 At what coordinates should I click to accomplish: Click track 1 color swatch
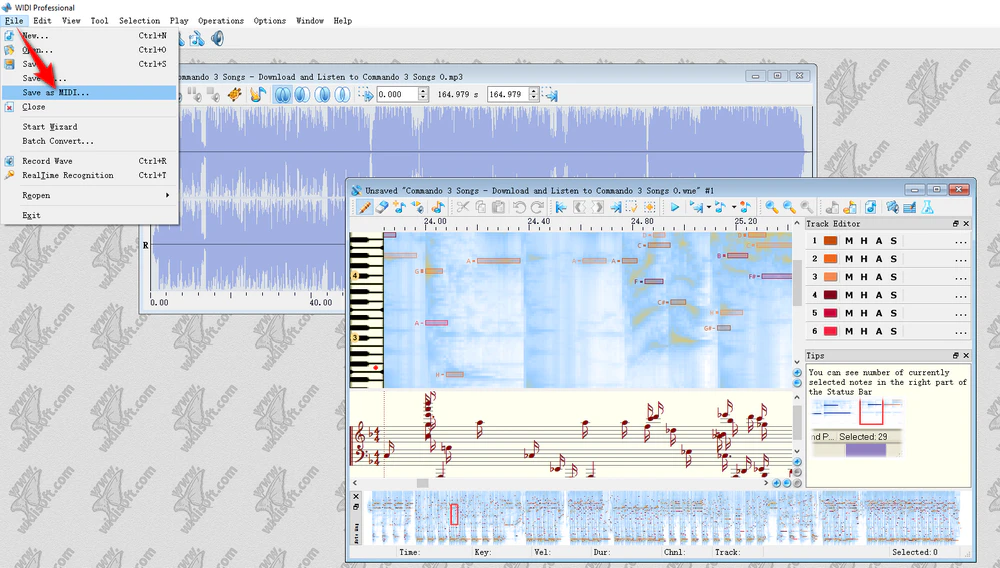coord(830,241)
